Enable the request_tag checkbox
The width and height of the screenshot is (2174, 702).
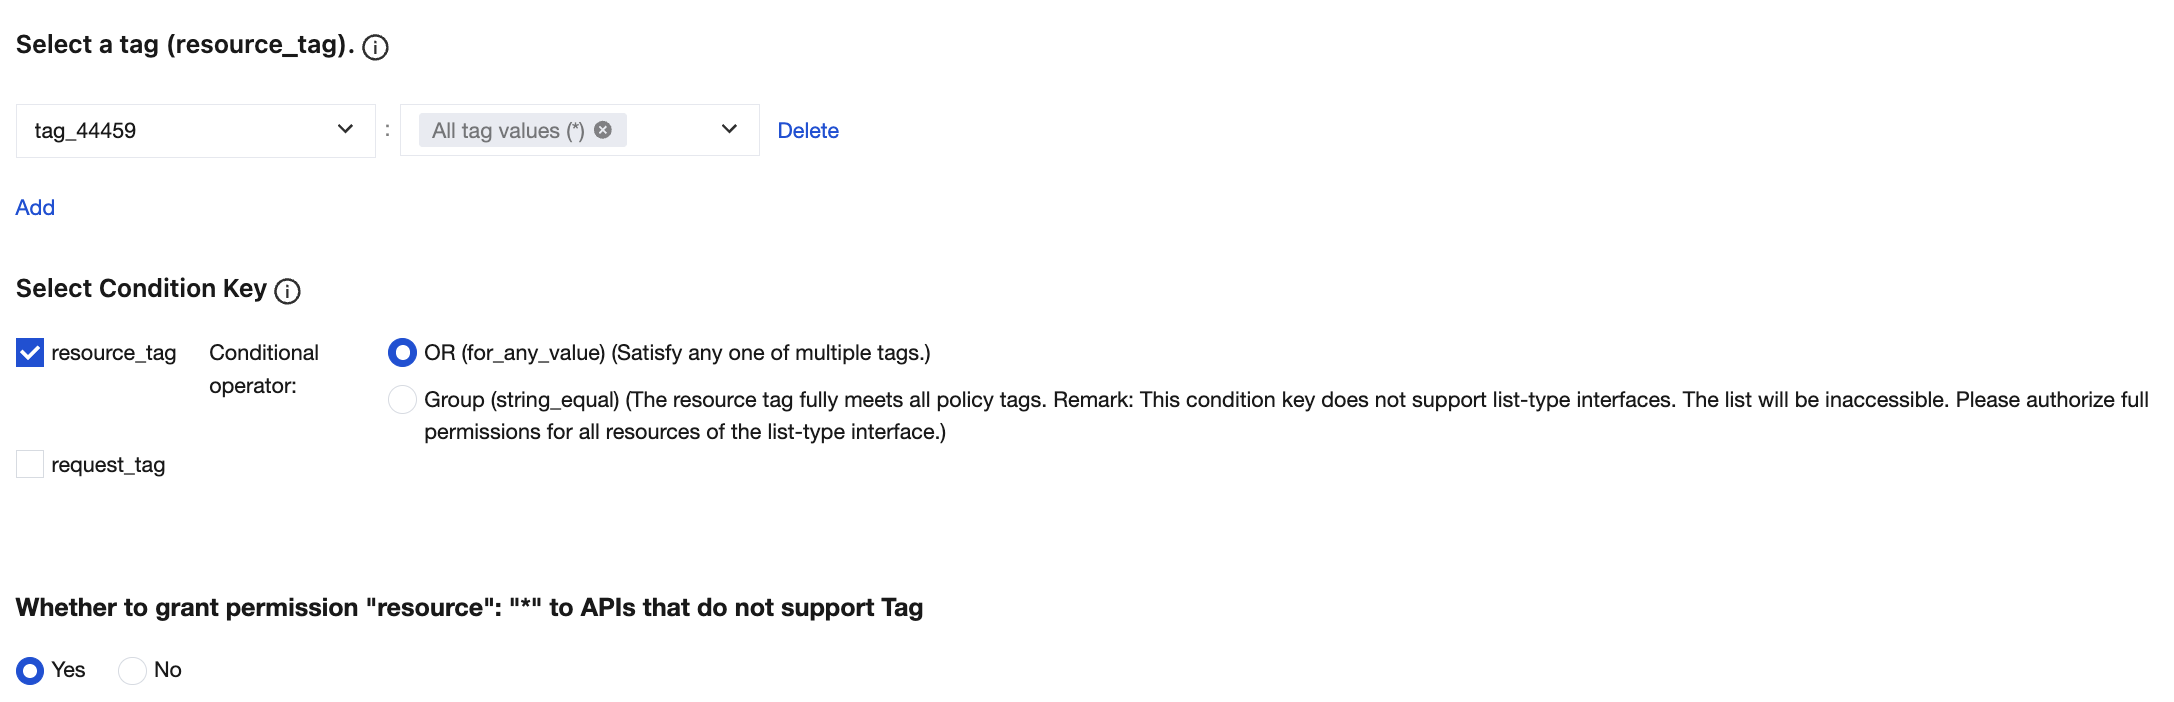click(30, 464)
